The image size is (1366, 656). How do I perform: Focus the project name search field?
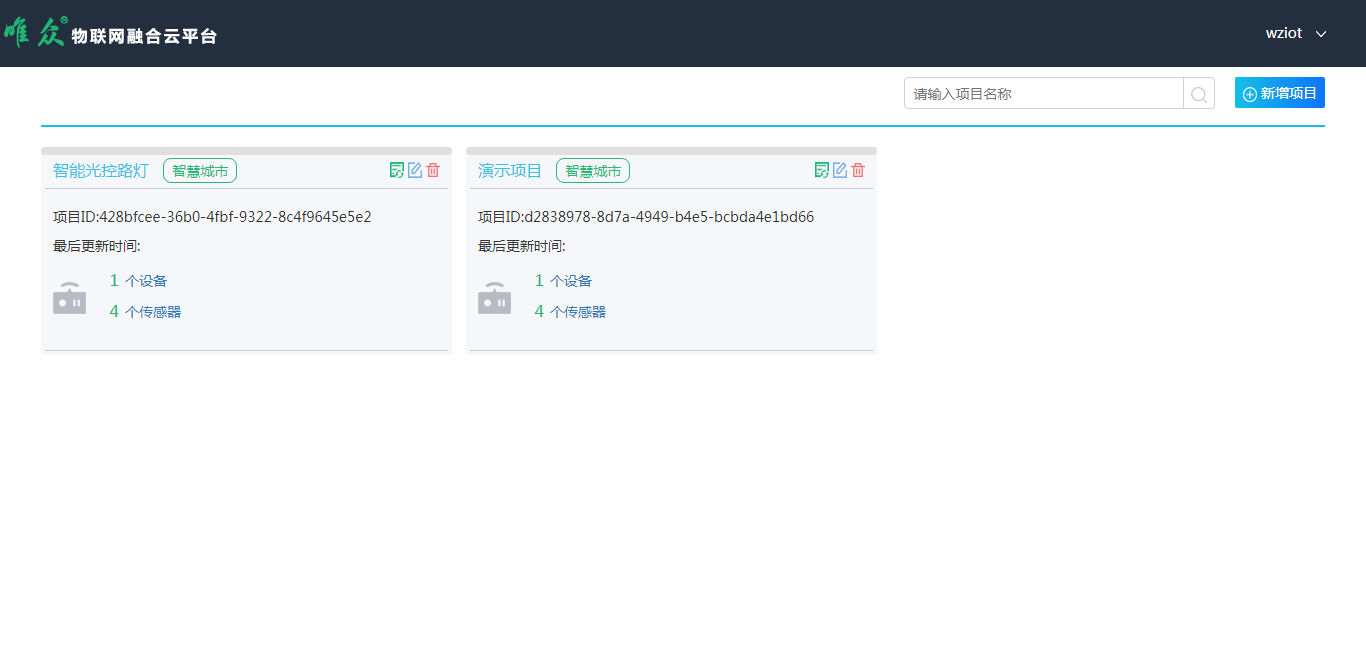pos(1043,94)
